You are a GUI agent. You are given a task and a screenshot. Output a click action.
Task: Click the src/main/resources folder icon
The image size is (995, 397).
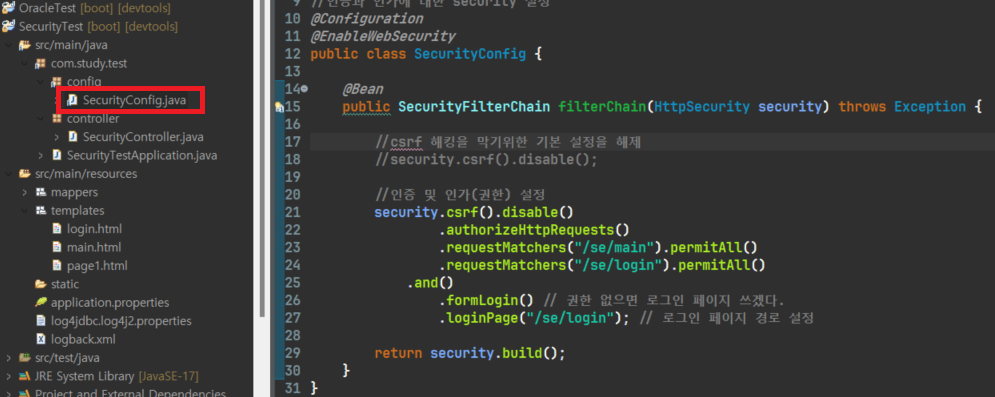[x=25, y=174]
